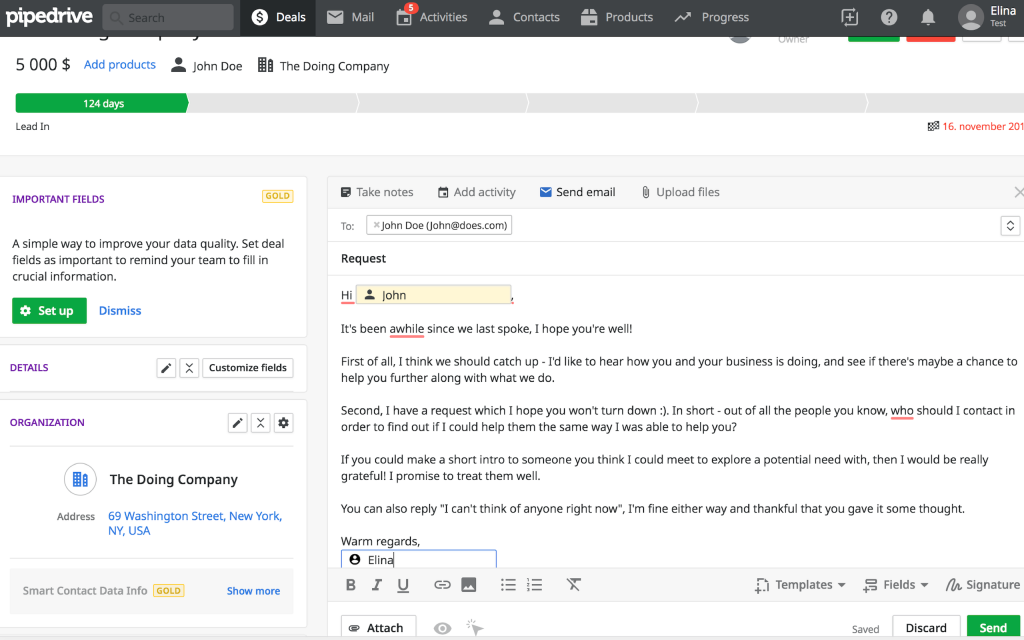Open Contacts in top navigation

[524, 17]
